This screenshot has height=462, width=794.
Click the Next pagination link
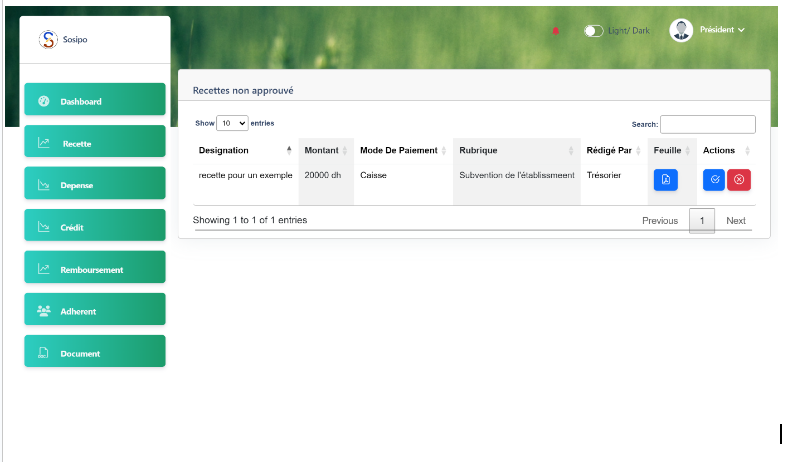coord(736,221)
